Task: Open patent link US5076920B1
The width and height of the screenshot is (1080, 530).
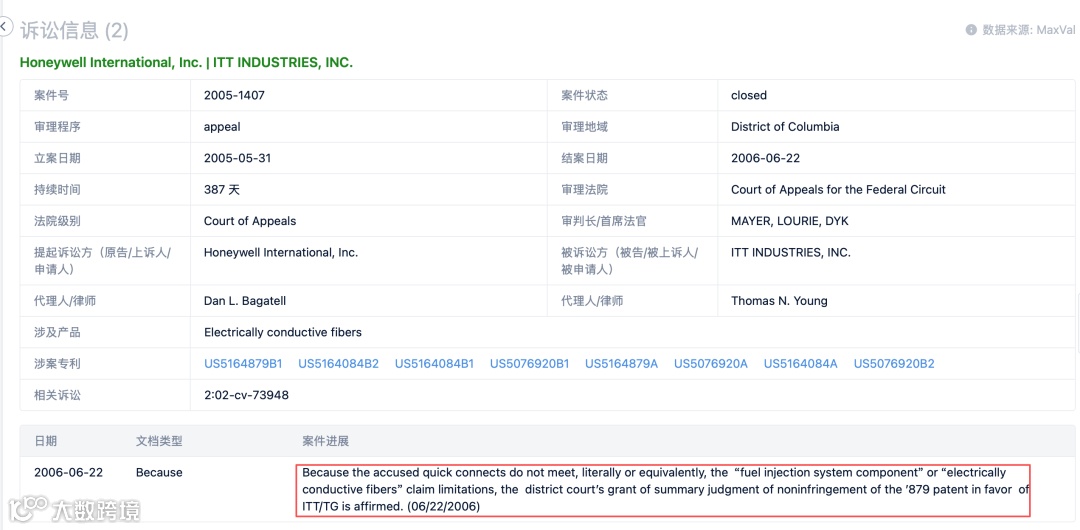Action: coord(530,363)
